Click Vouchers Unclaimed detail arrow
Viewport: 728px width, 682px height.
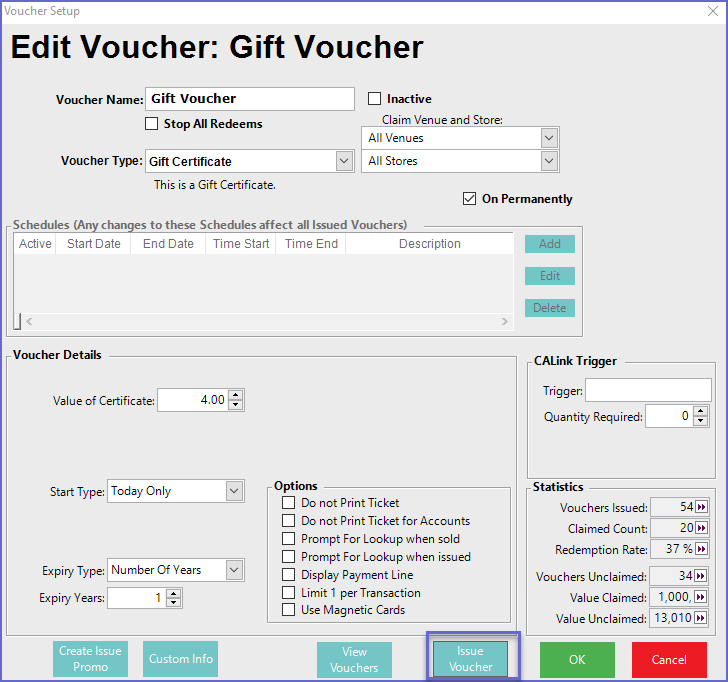pos(701,576)
